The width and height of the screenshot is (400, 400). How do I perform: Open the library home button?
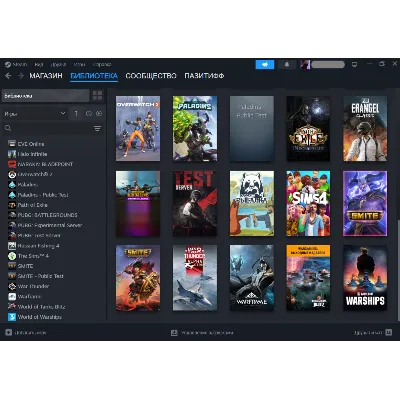[x=46, y=96]
